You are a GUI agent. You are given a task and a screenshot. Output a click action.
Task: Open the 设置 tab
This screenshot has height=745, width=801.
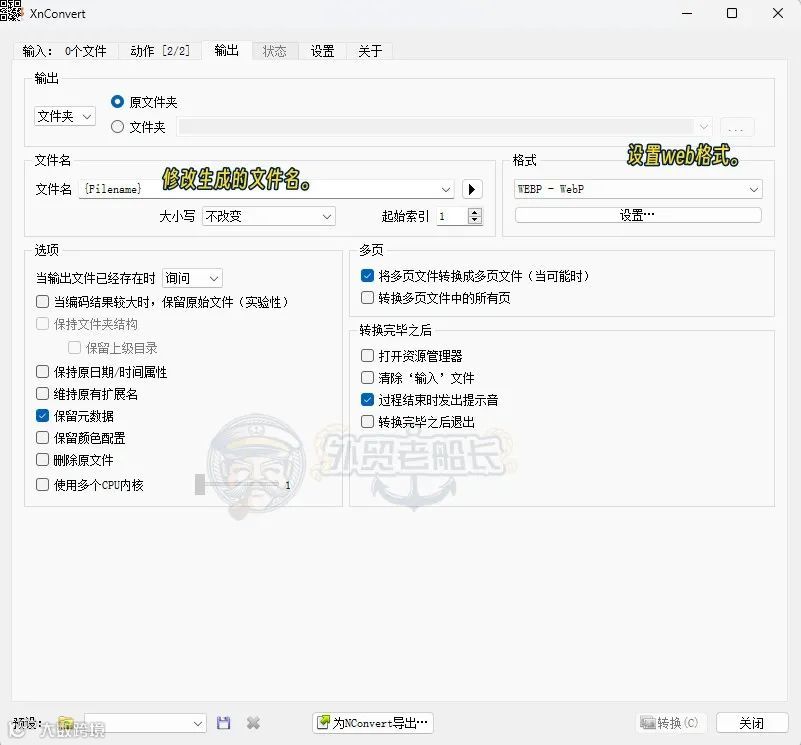point(322,51)
